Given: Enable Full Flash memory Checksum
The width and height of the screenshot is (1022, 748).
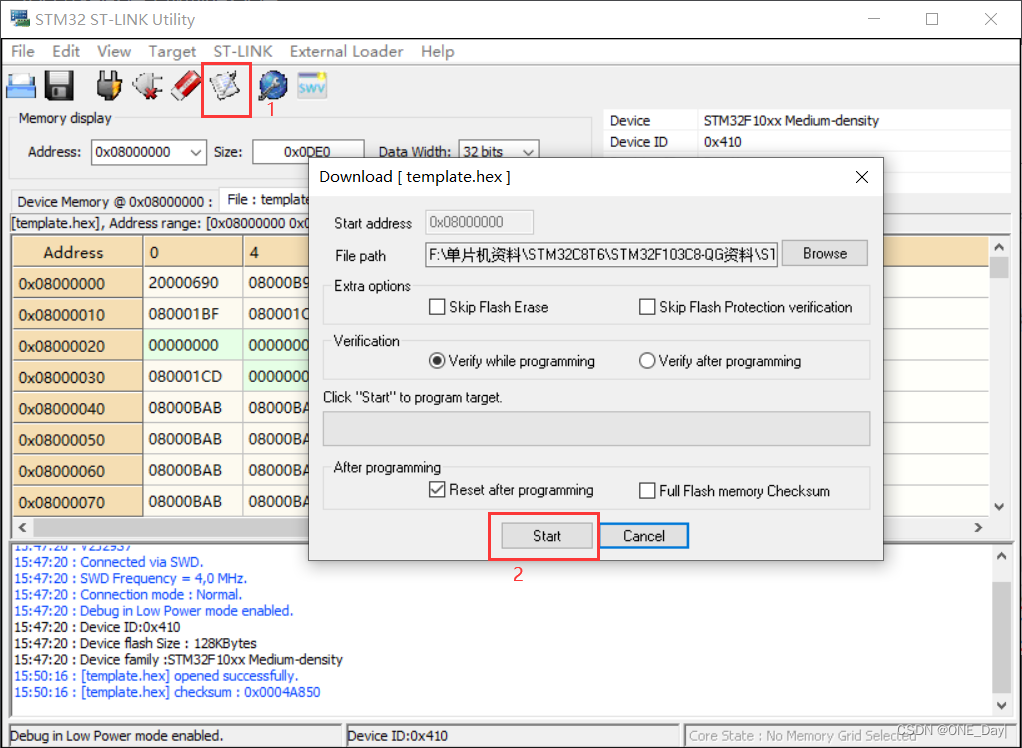Looking at the screenshot, I should 647,491.
